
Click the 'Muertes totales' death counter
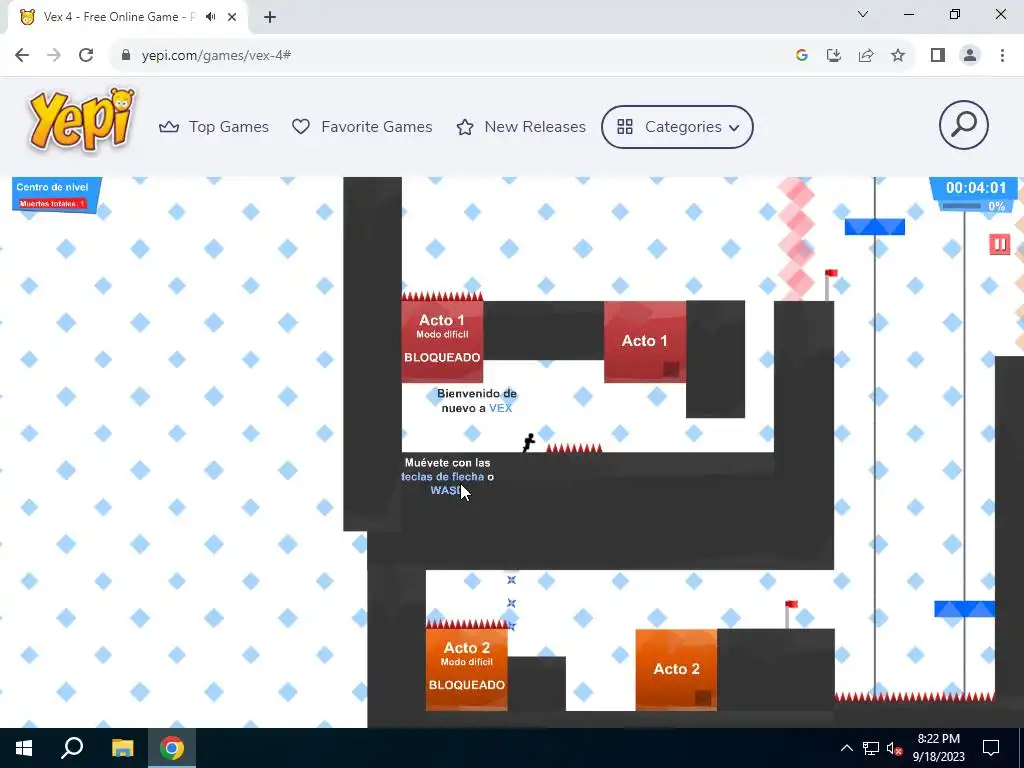(52, 204)
